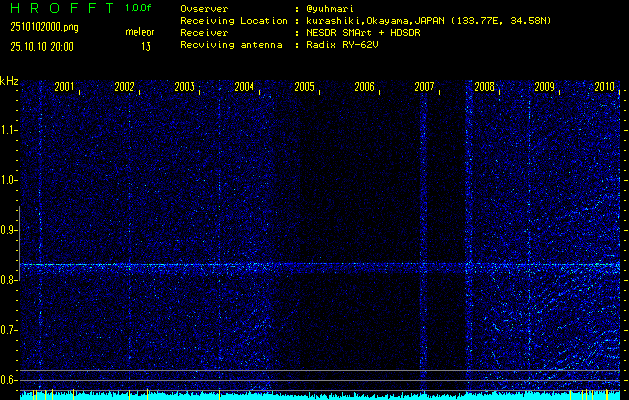Image resolution: width=629 pixels, height=400 pixels.
Task: Click the 0.6 kHz axis label
Action: tap(8, 380)
